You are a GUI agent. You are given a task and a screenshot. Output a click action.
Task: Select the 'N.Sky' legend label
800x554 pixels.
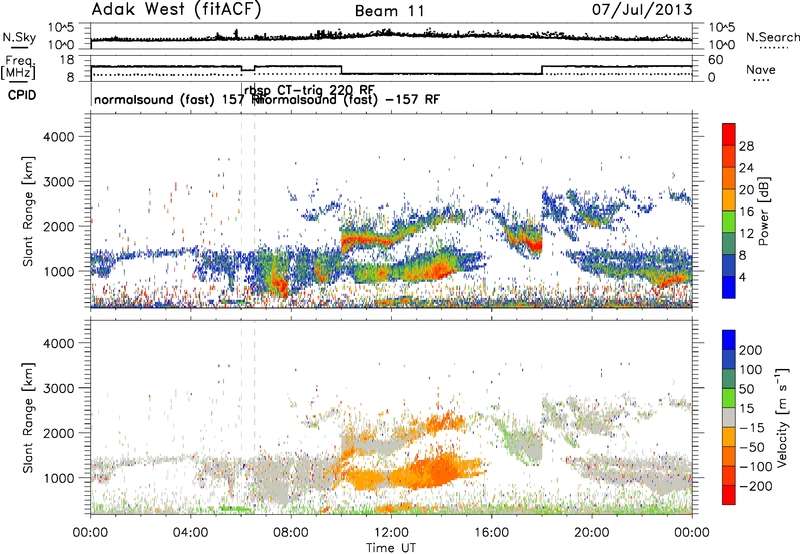pyautogui.click(x=19, y=37)
